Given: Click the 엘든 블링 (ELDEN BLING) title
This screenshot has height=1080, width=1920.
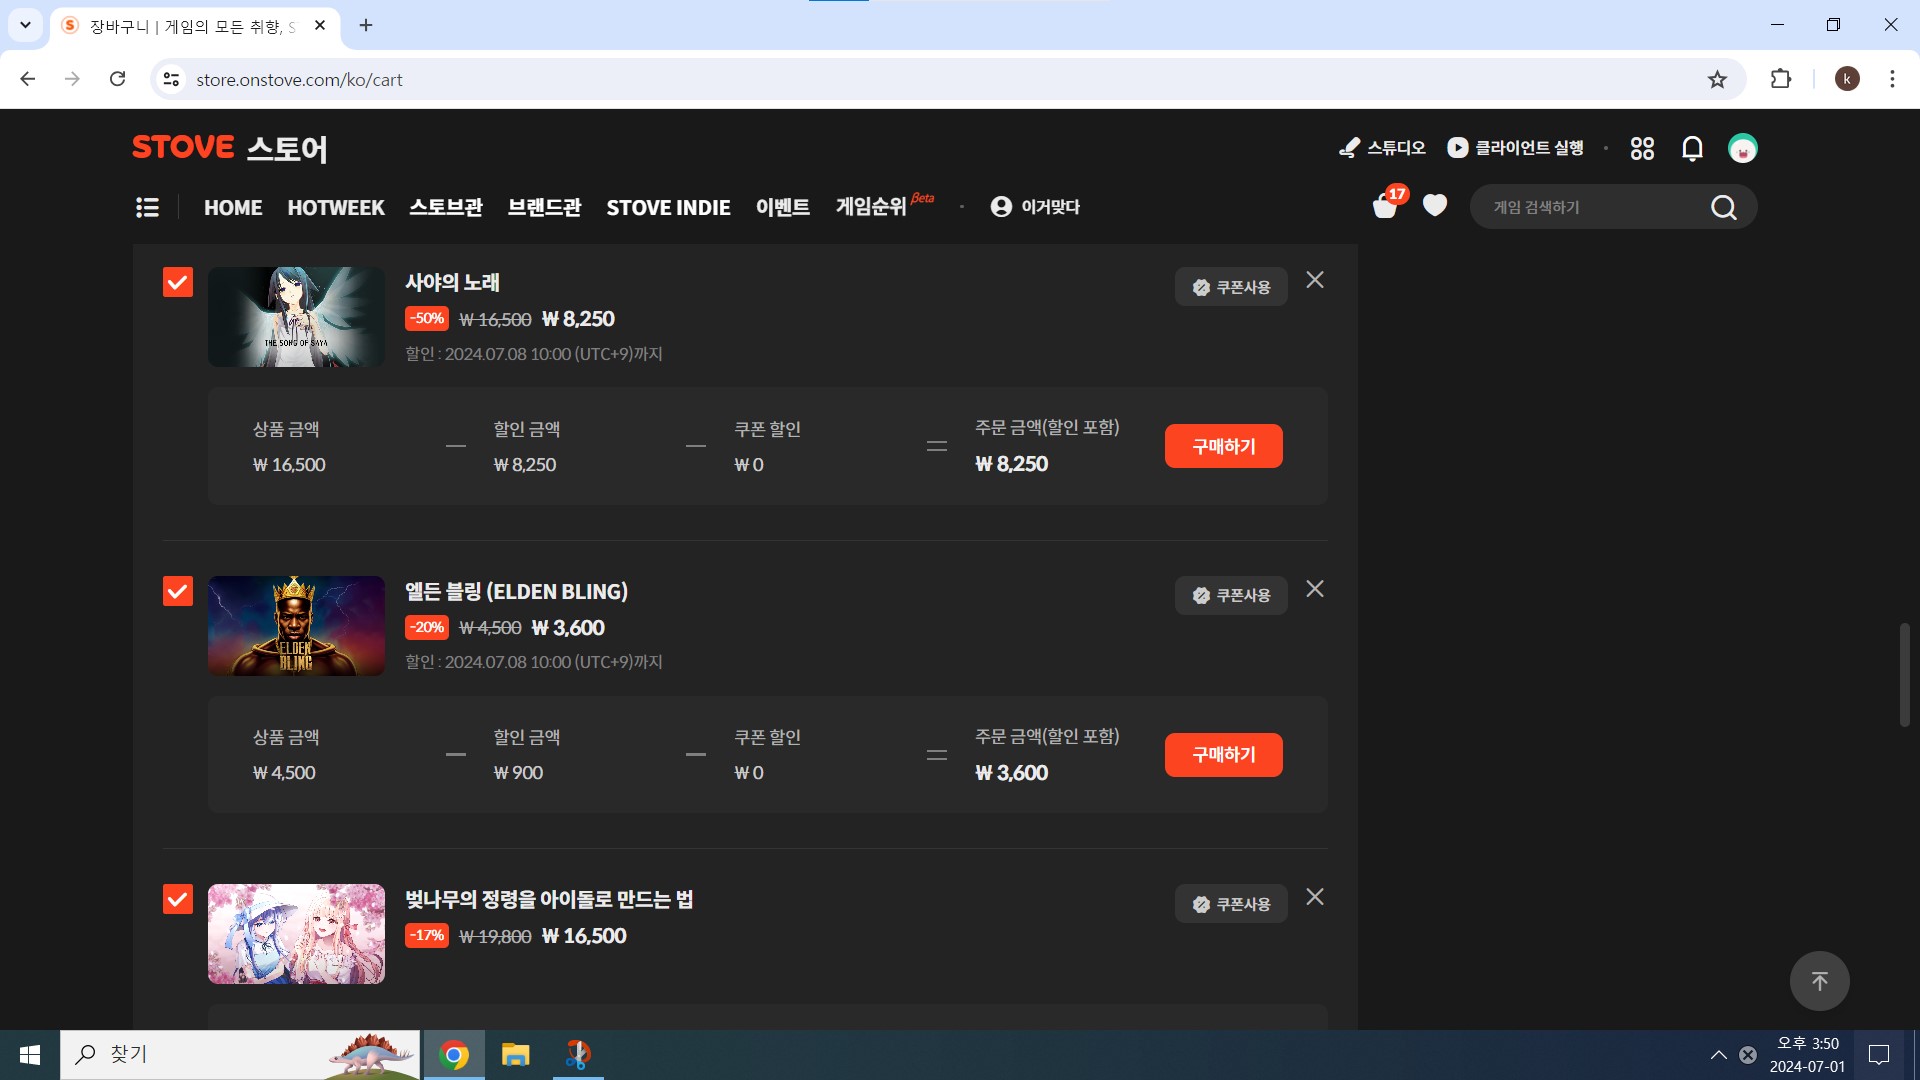Looking at the screenshot, I should point(516,591).
